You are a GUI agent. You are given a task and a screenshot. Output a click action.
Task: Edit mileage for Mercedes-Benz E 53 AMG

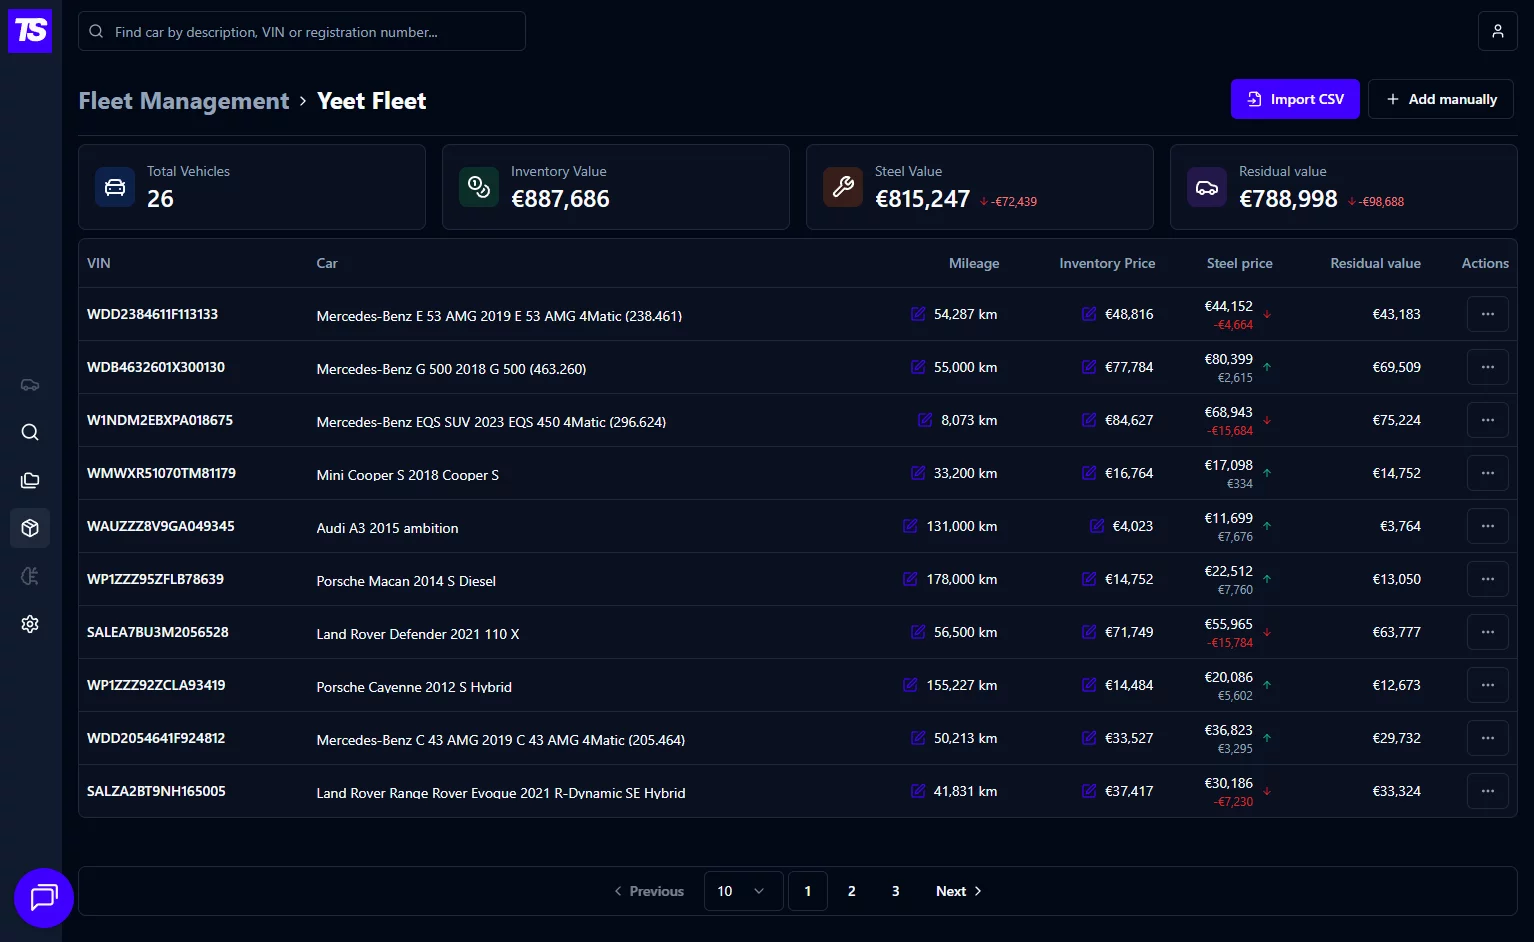[x=918, y=314]
